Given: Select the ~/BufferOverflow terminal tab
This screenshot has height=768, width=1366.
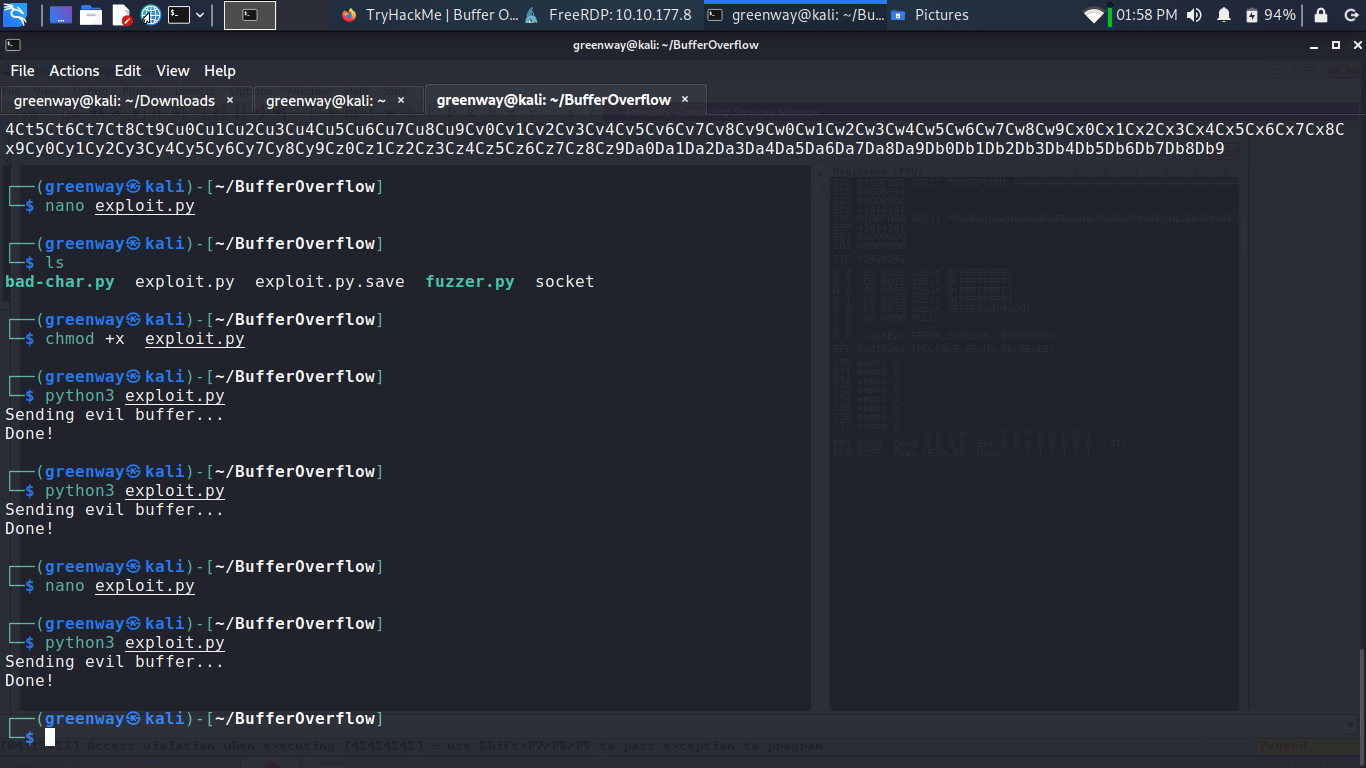Looking at the screenshot, I should point(566,100).
